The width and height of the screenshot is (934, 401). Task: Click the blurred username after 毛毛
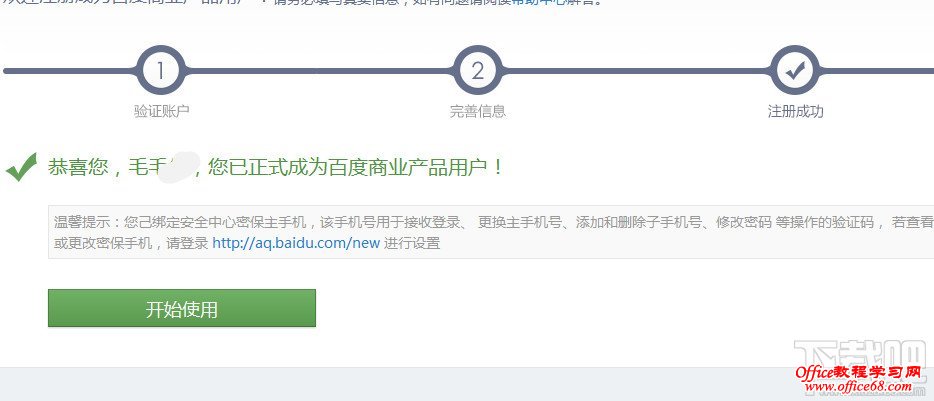[x=180, y=167]
